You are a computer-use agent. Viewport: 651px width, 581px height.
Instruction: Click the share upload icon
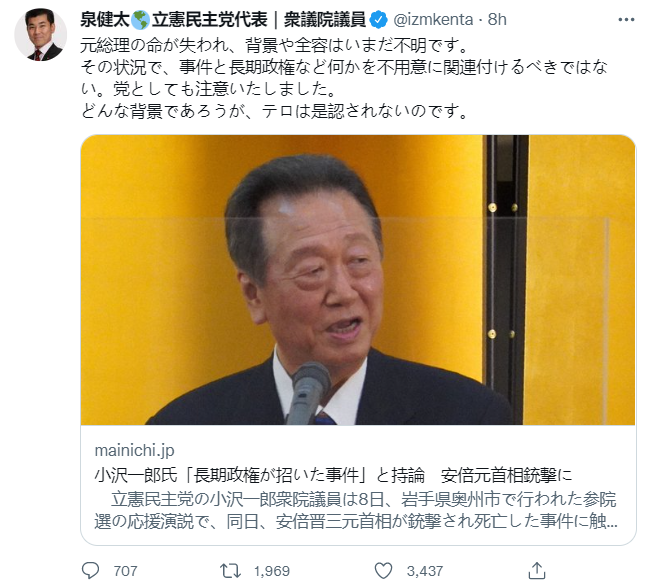tap(537, 570)
